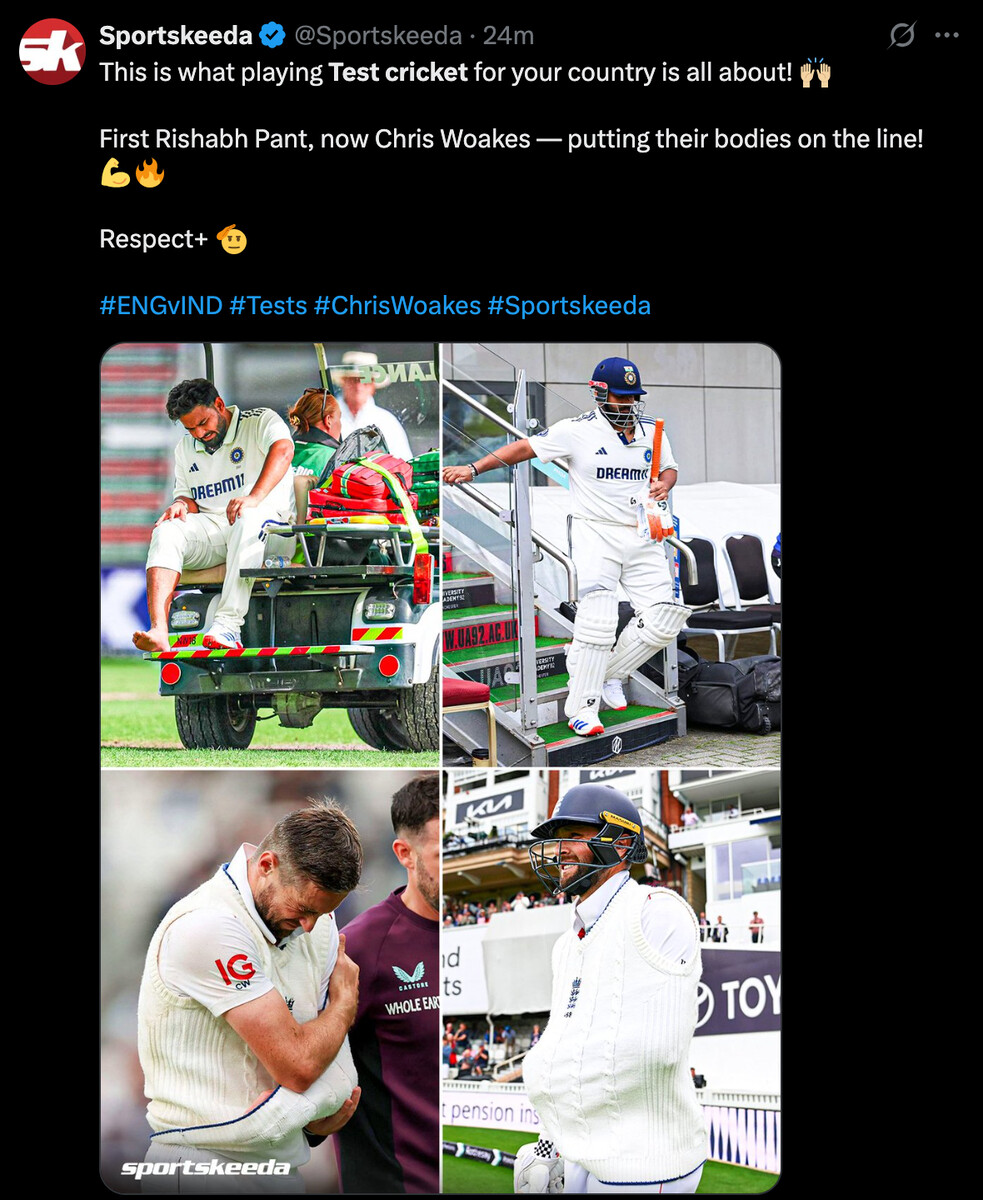Viewport: 983px width, 1200px height.
Task: Click the blue verified badge
Action: [x=272, y=36]
